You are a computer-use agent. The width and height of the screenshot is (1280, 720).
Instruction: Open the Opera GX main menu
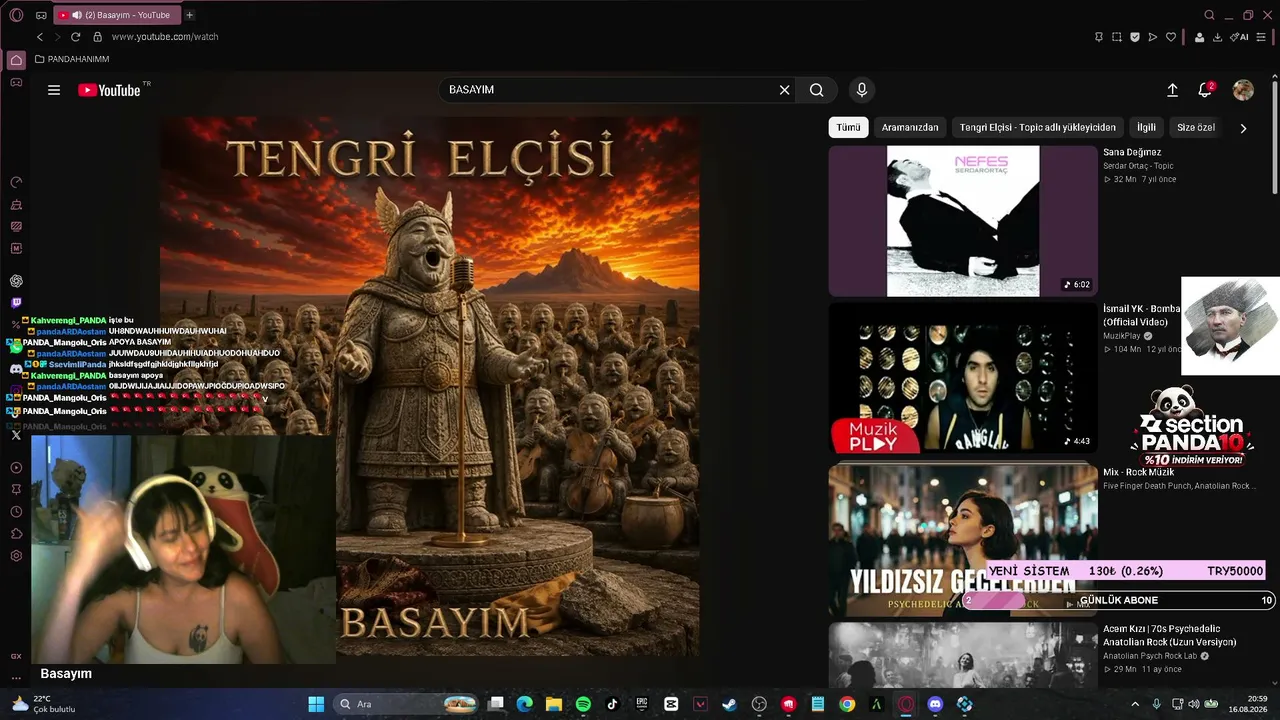16,15
